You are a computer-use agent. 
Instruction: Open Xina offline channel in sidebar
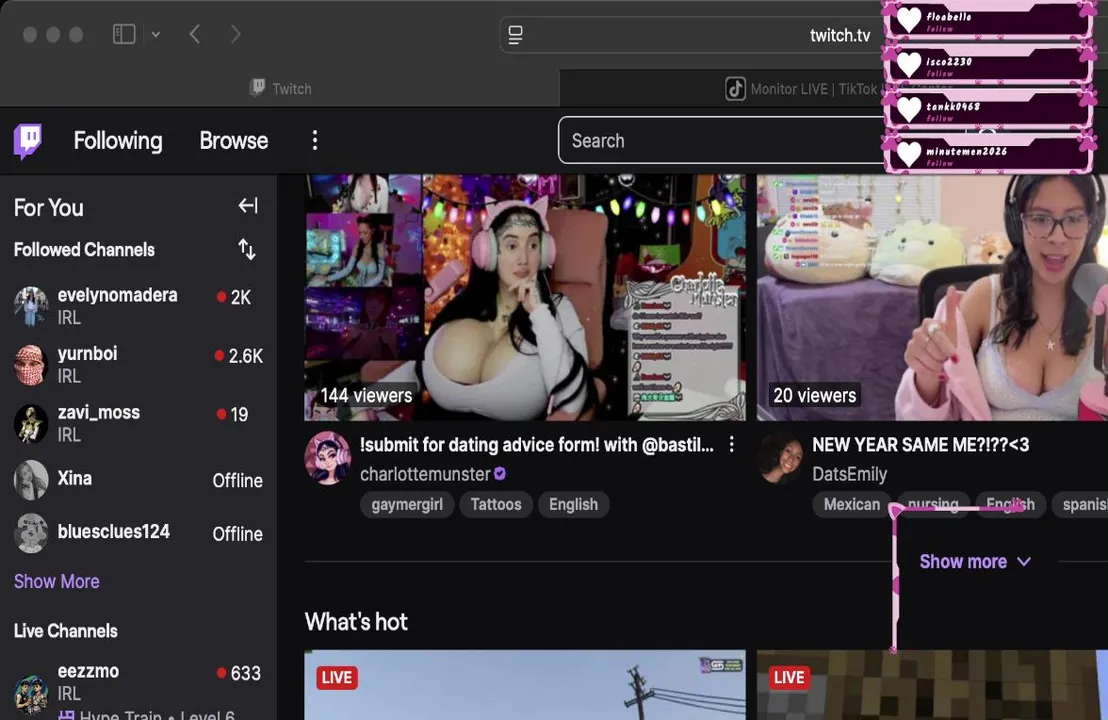[x=138, y=480]
